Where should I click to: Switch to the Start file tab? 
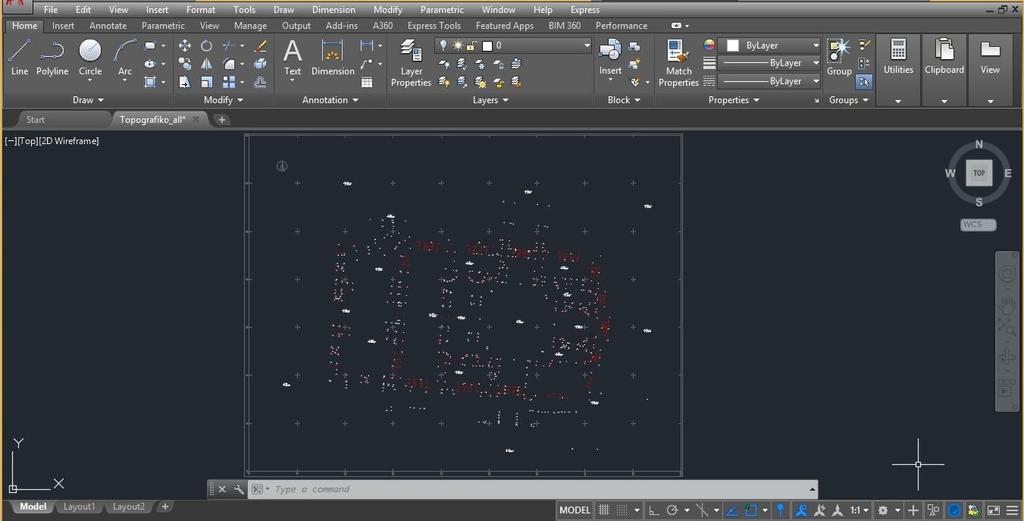pos(35,119)
